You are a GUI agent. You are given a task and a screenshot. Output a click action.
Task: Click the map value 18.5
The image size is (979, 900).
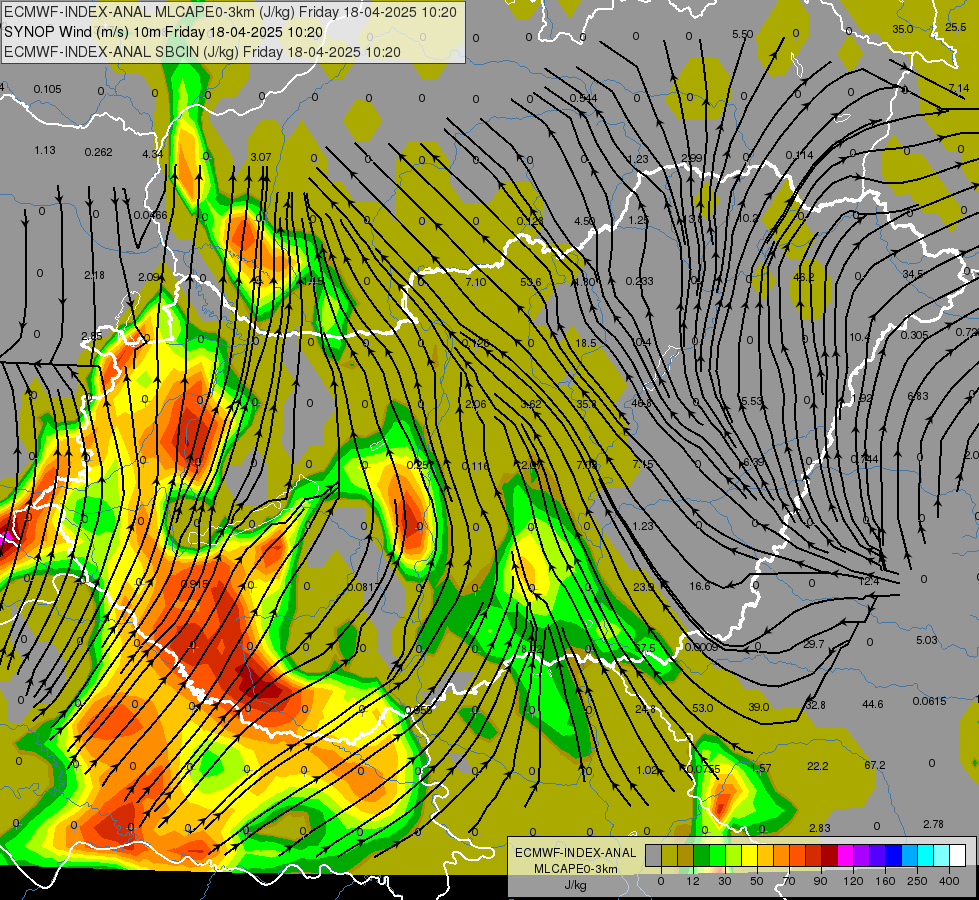tap(586, 344)
